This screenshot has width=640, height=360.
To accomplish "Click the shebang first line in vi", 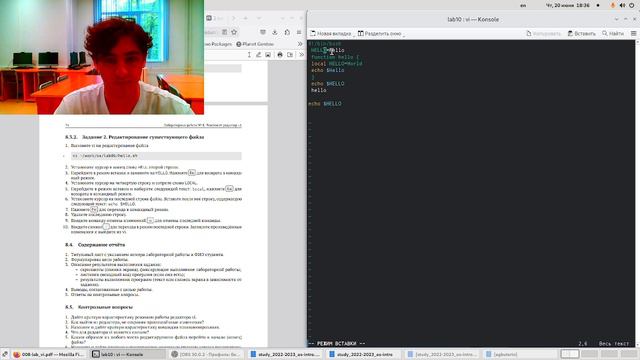I will tap(325, 44).
